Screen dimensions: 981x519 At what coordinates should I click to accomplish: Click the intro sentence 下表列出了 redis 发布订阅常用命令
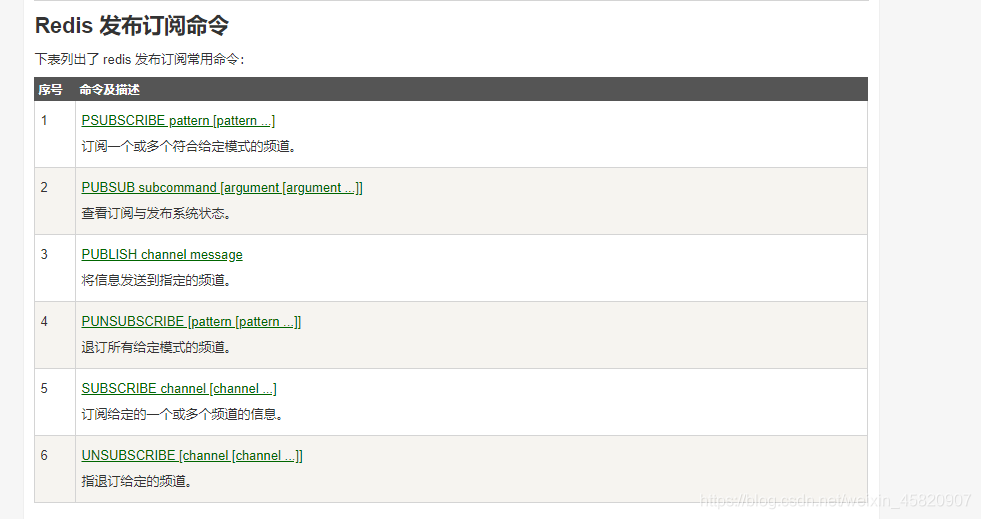pyautogui.click(x=140, y=59)
